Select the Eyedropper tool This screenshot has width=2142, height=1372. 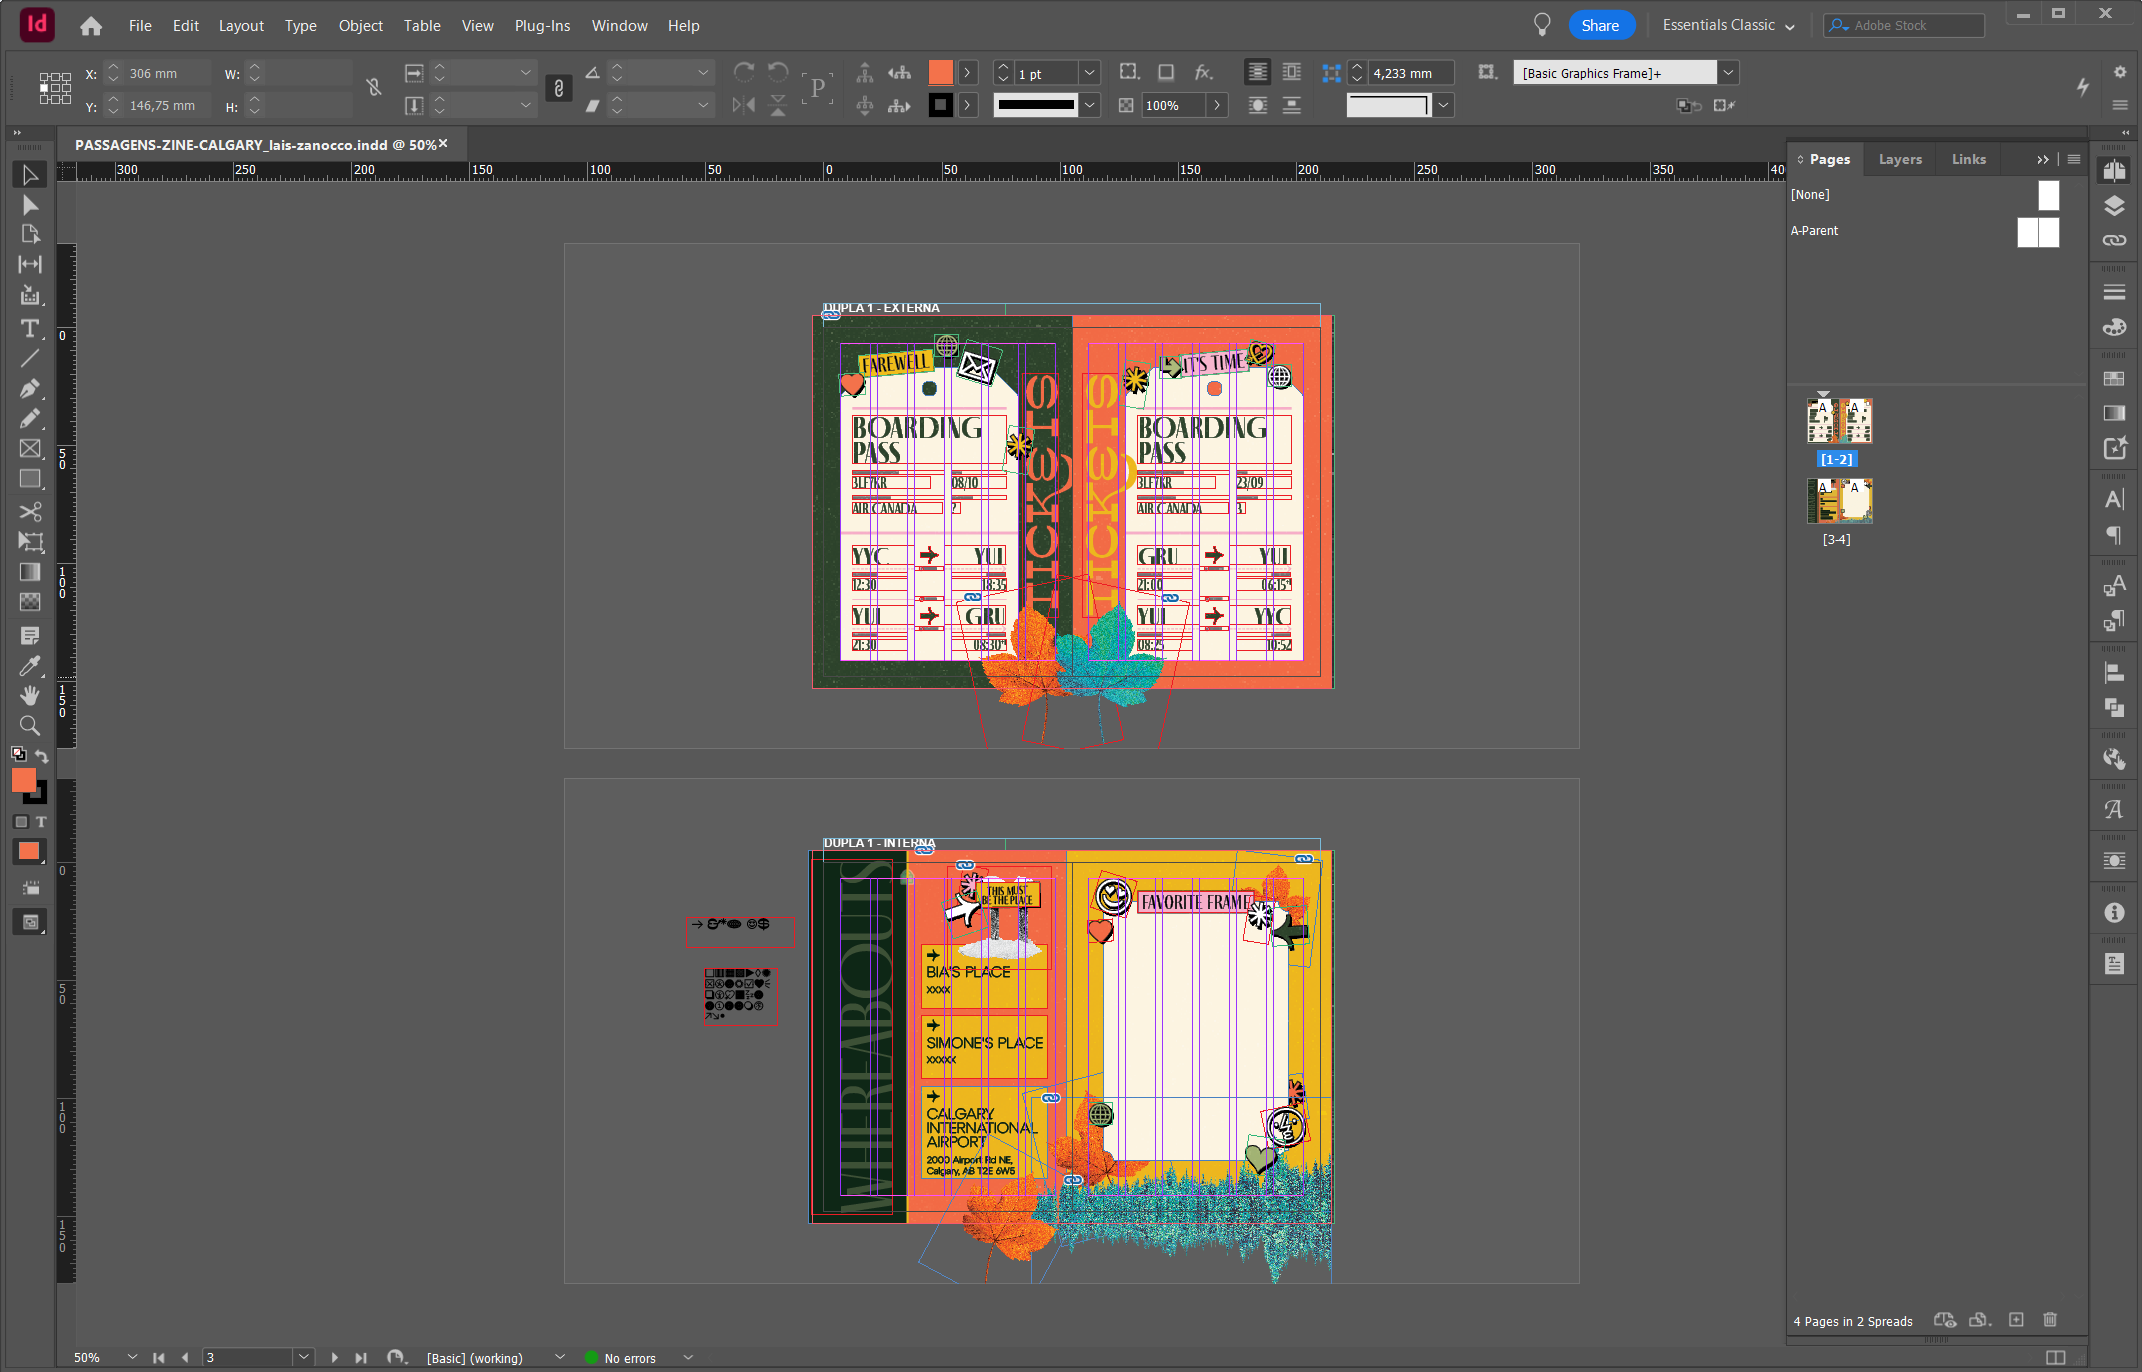[x=30, y=666]
